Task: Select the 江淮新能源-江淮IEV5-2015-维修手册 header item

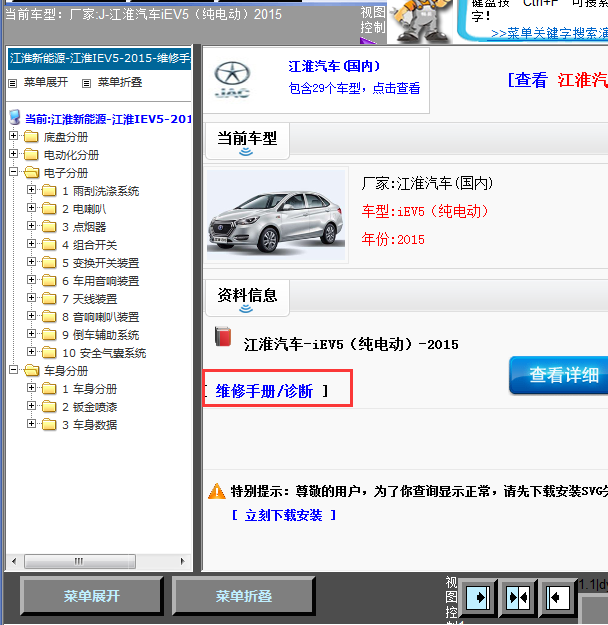Action: tap(100, 59)
